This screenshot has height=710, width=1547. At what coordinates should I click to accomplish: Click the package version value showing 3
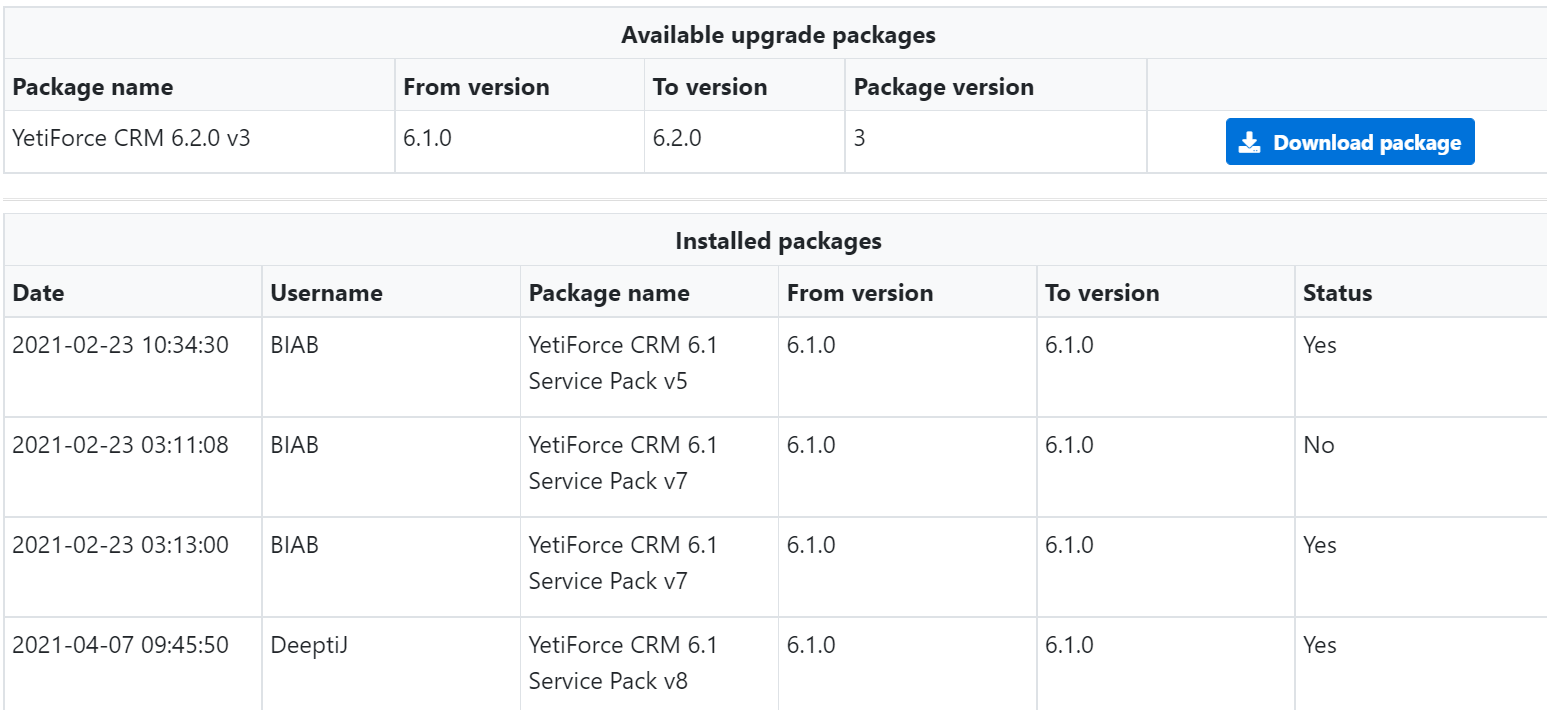point(858,138)
